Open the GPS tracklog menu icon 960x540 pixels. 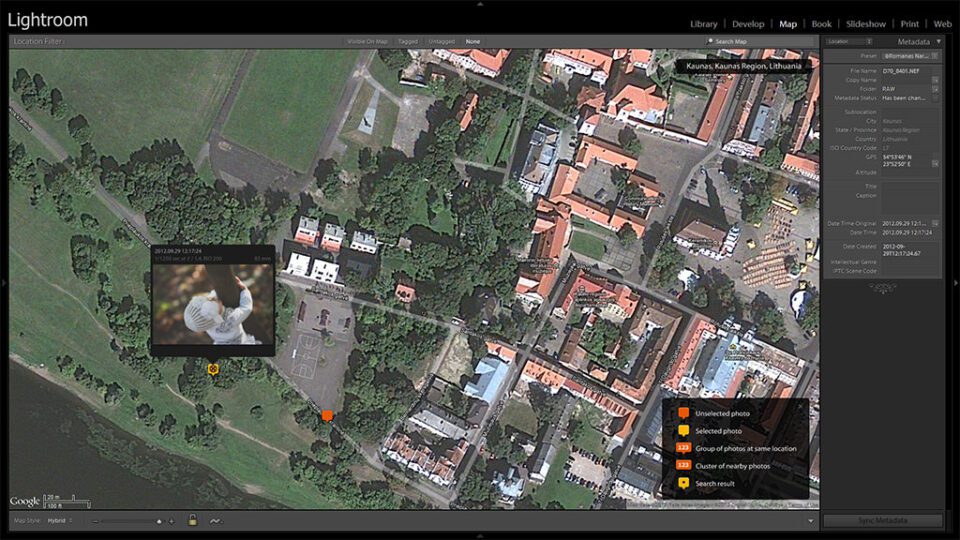216,521
